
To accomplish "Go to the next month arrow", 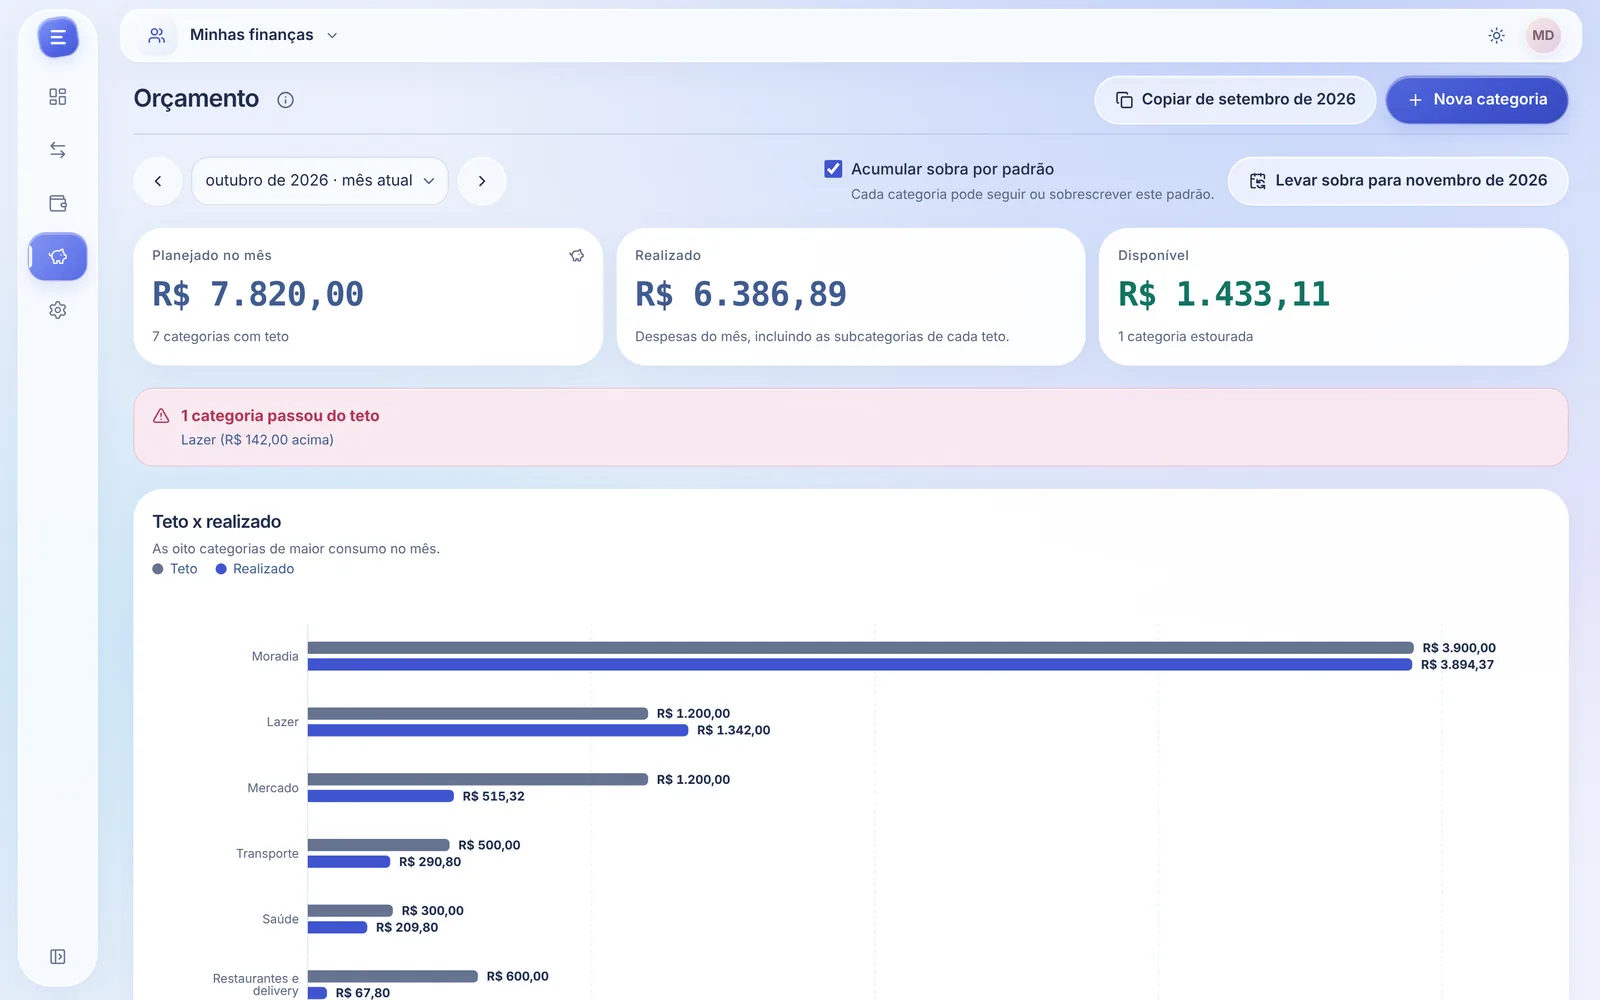I will coord(482,181).
